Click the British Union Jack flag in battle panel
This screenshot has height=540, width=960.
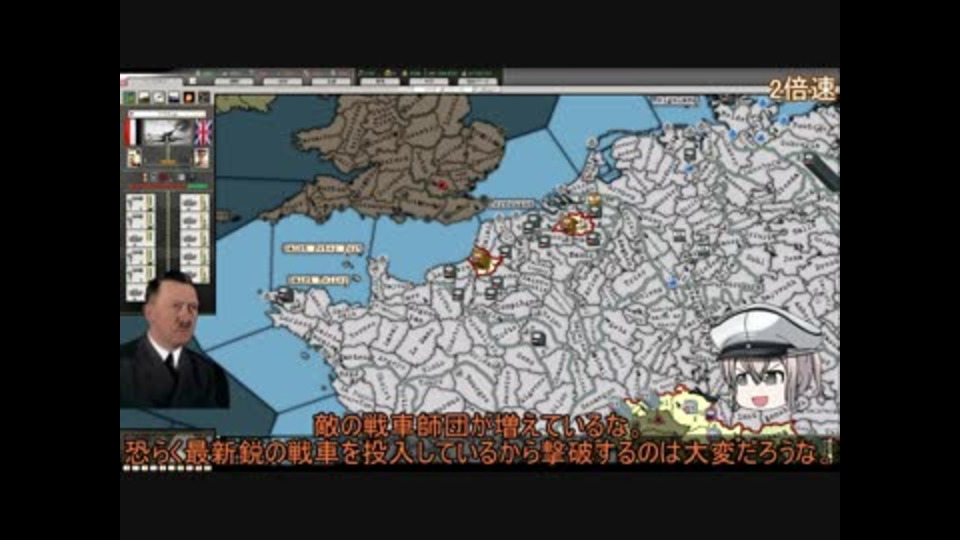(203, 133)
